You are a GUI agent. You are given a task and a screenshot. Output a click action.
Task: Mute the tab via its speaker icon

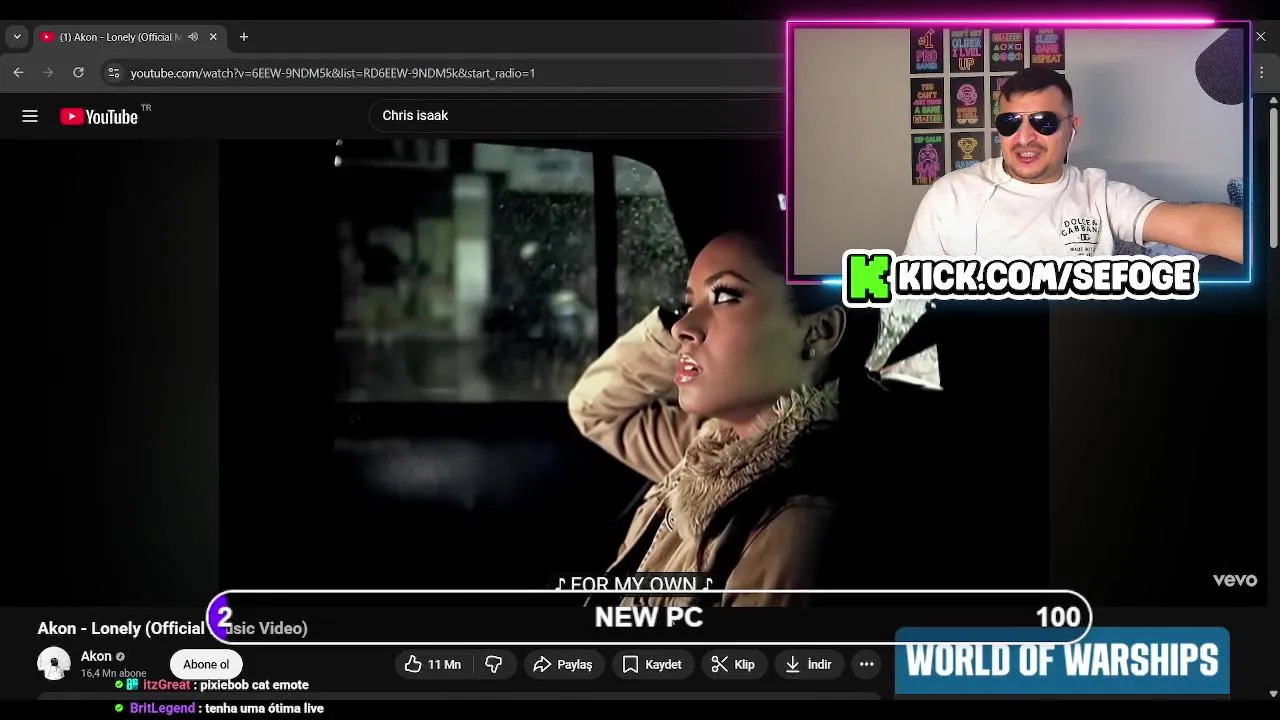pos(193,37)
